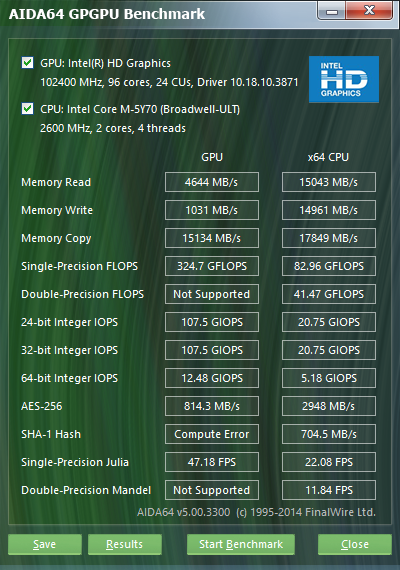Screen dimensions: 400x570
Task: Click the green Close button
Action: point(355,544)
